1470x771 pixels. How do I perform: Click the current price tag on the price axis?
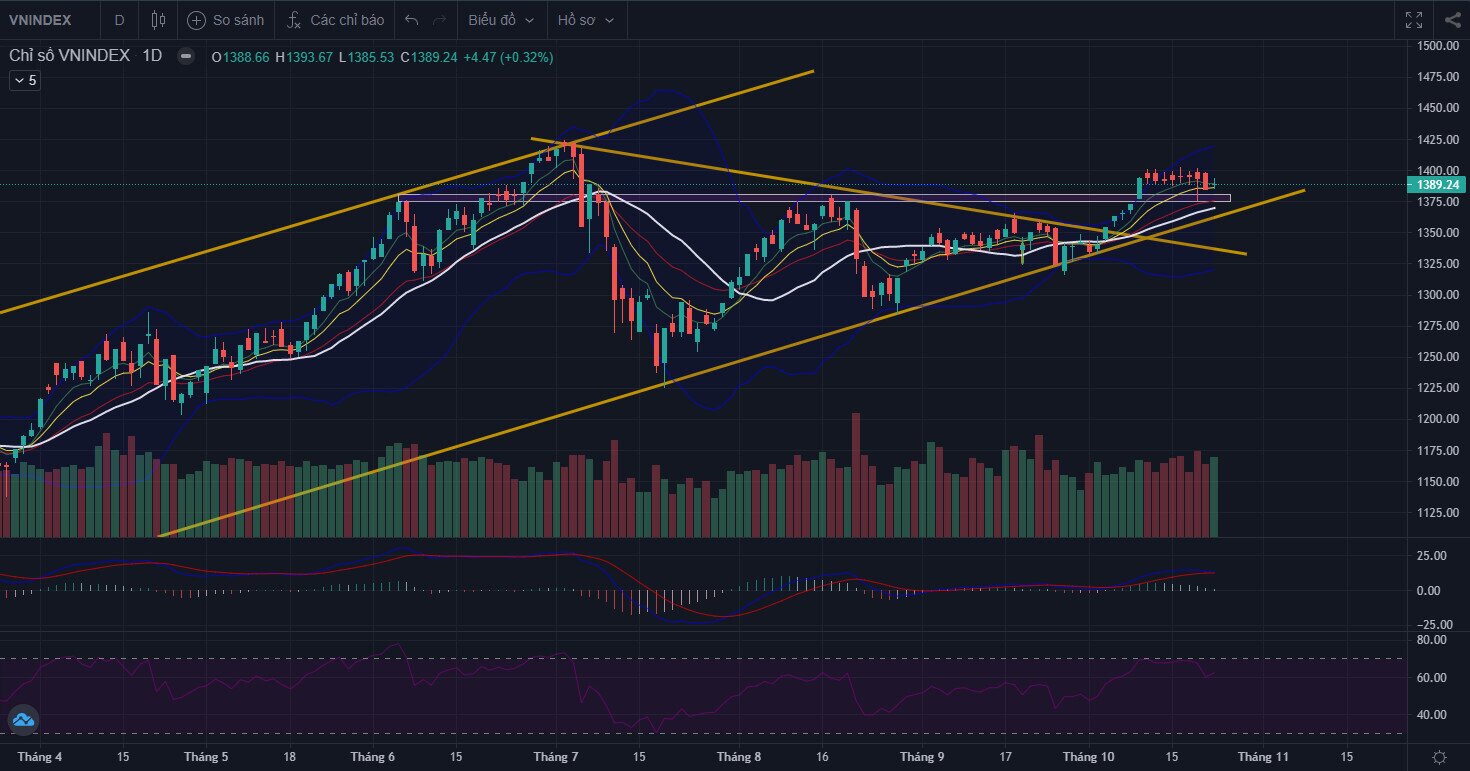(x=1439, y=185)
